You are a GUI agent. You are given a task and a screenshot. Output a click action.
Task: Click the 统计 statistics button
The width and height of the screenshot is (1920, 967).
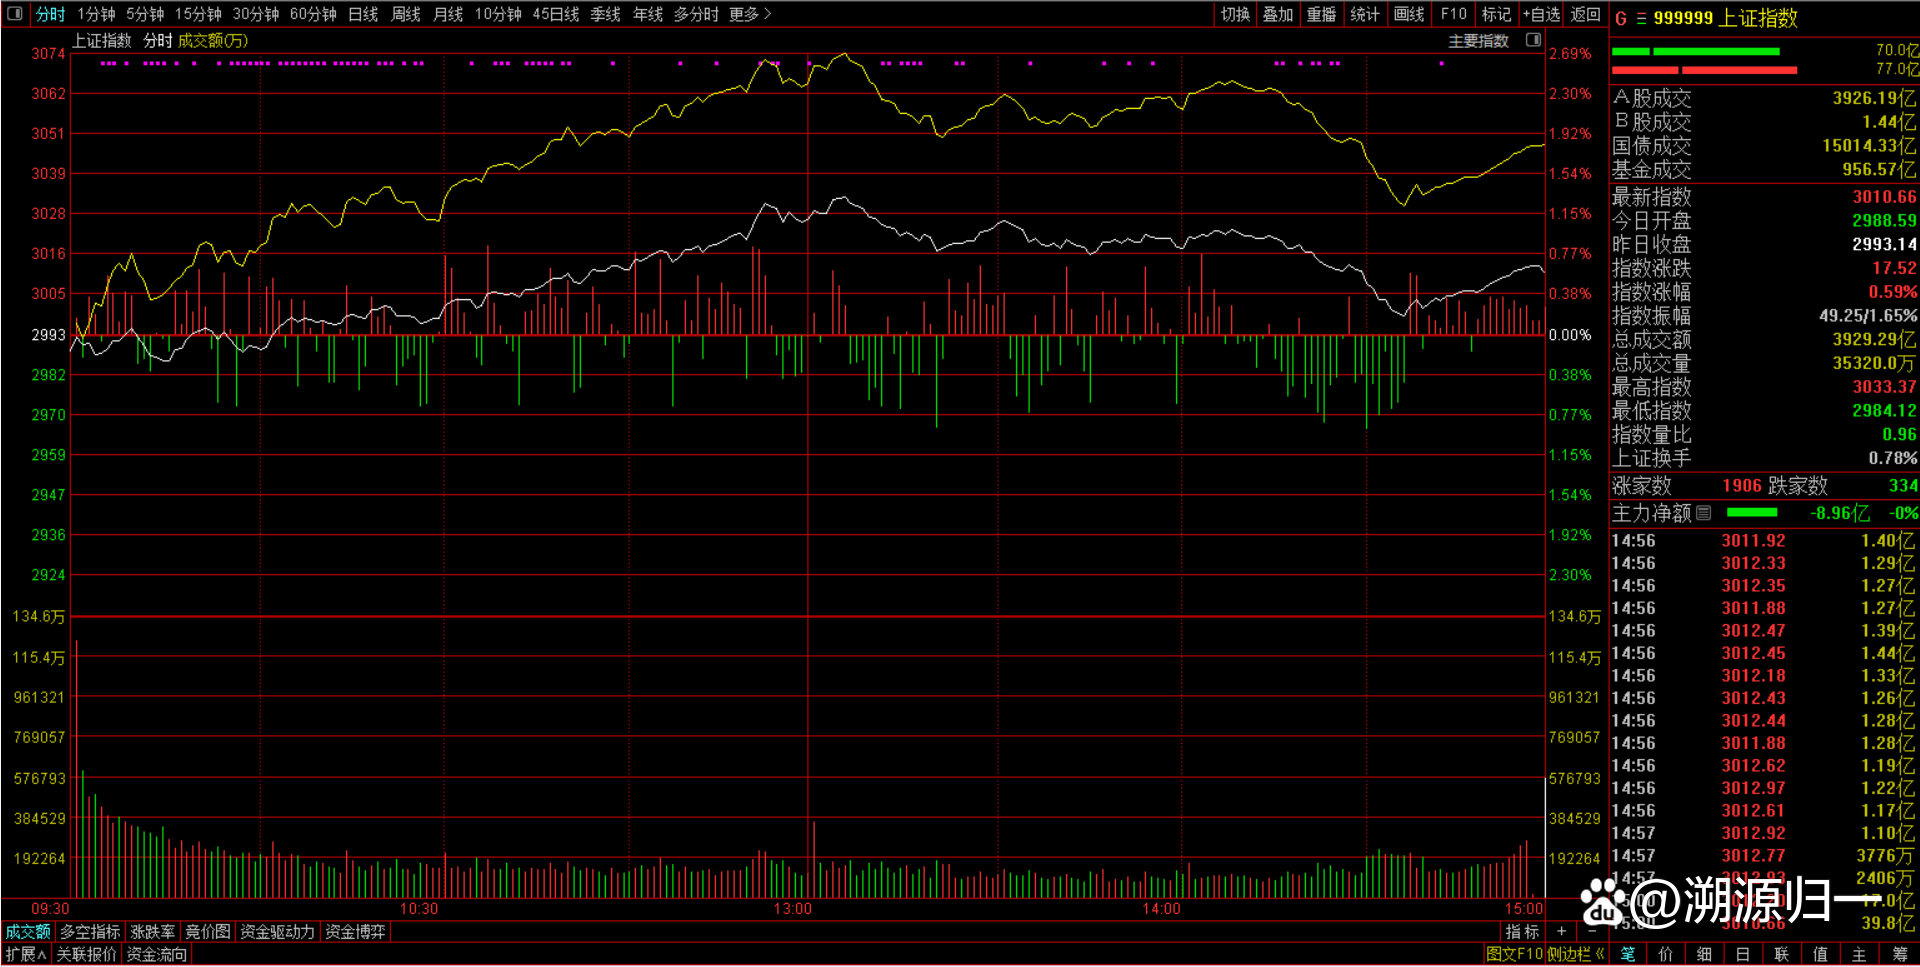pyautogui.click(x=1365, y=14)
